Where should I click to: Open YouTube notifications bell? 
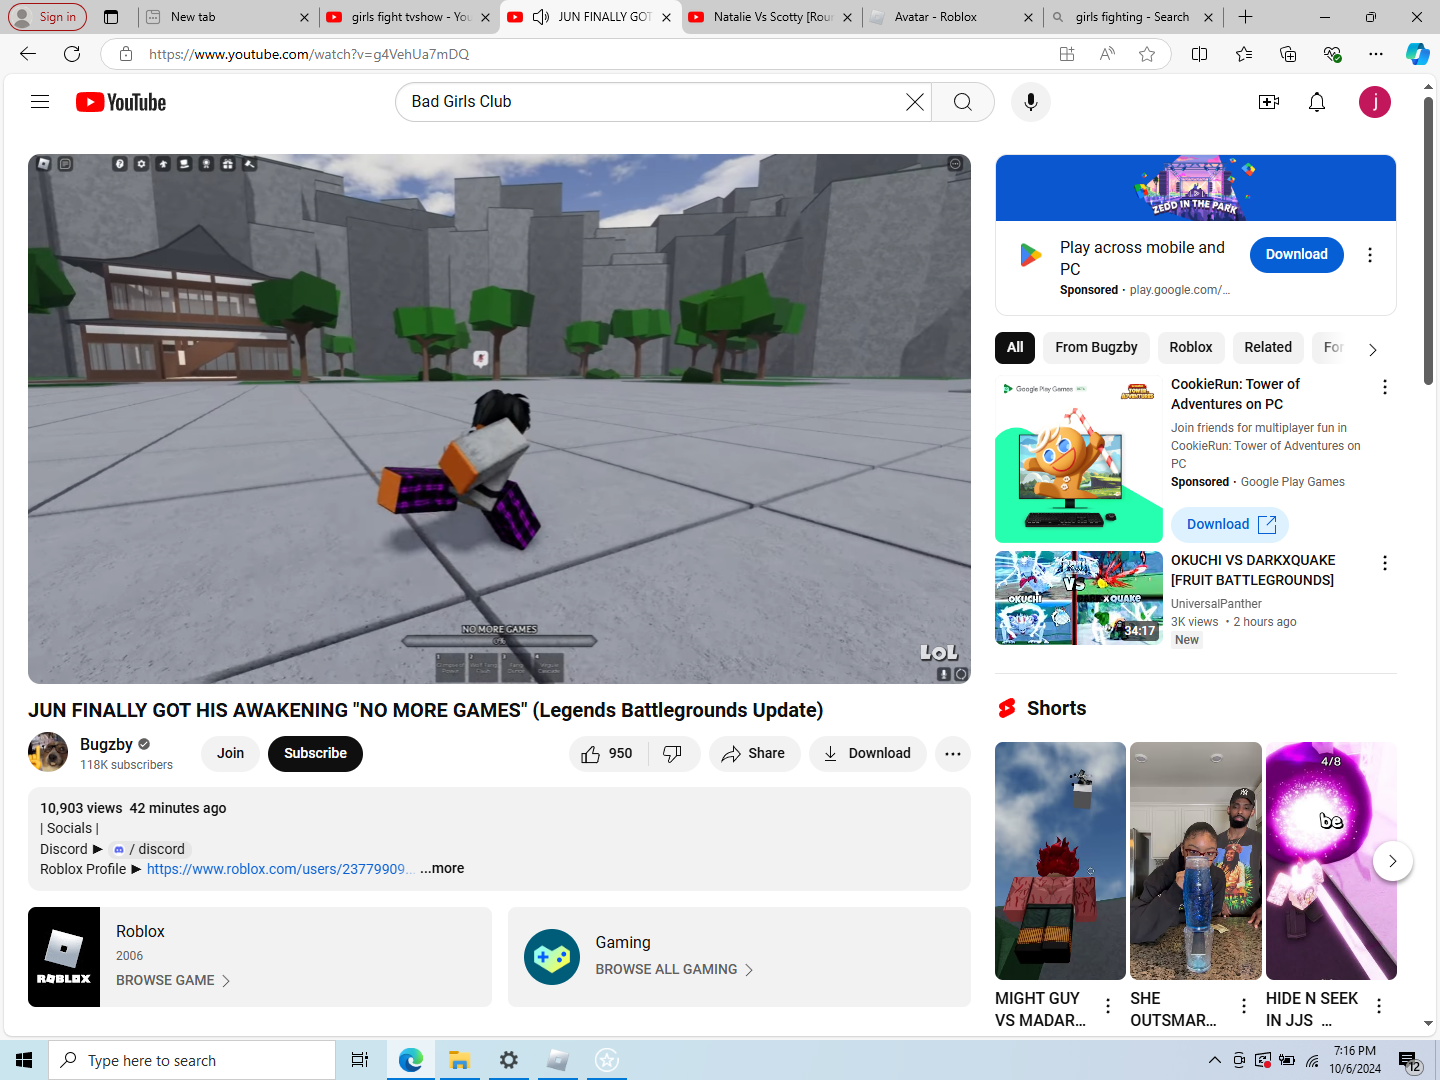pos(1317,102)
